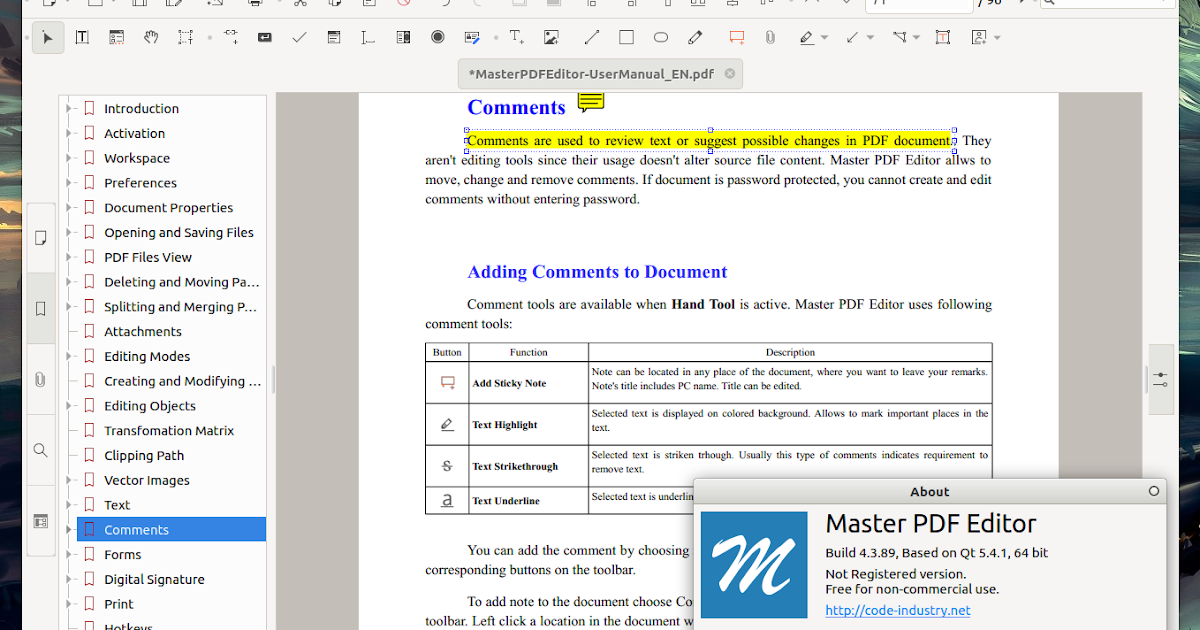
Task: Activate the Hand tool
Action: tap(151, 38)
